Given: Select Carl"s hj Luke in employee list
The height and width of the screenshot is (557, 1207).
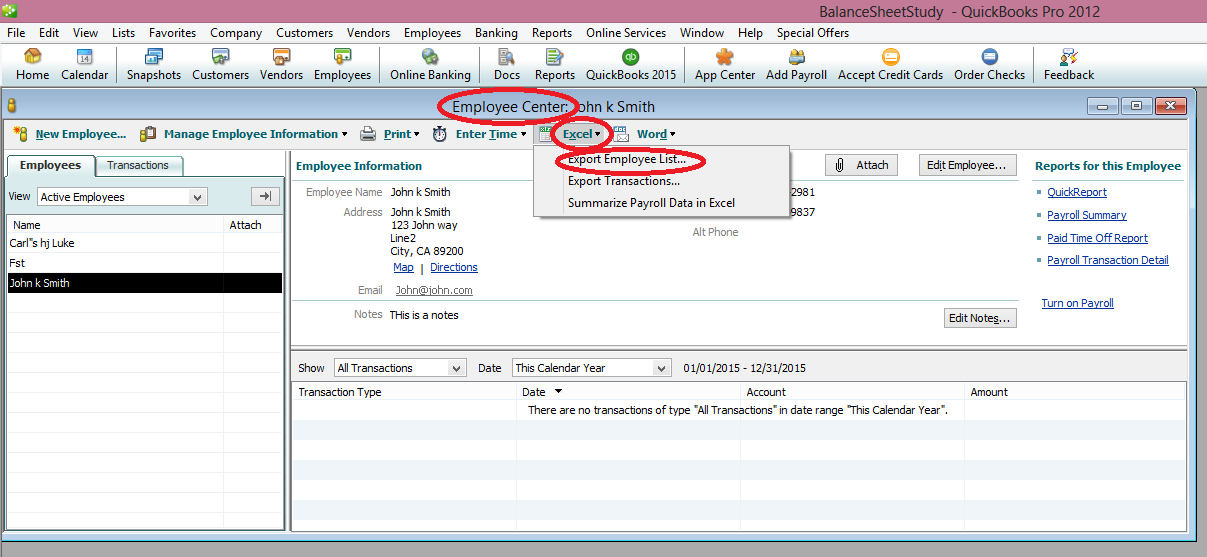Looking at the screenshot, I should pyautogui.click(x=42, y=243).
